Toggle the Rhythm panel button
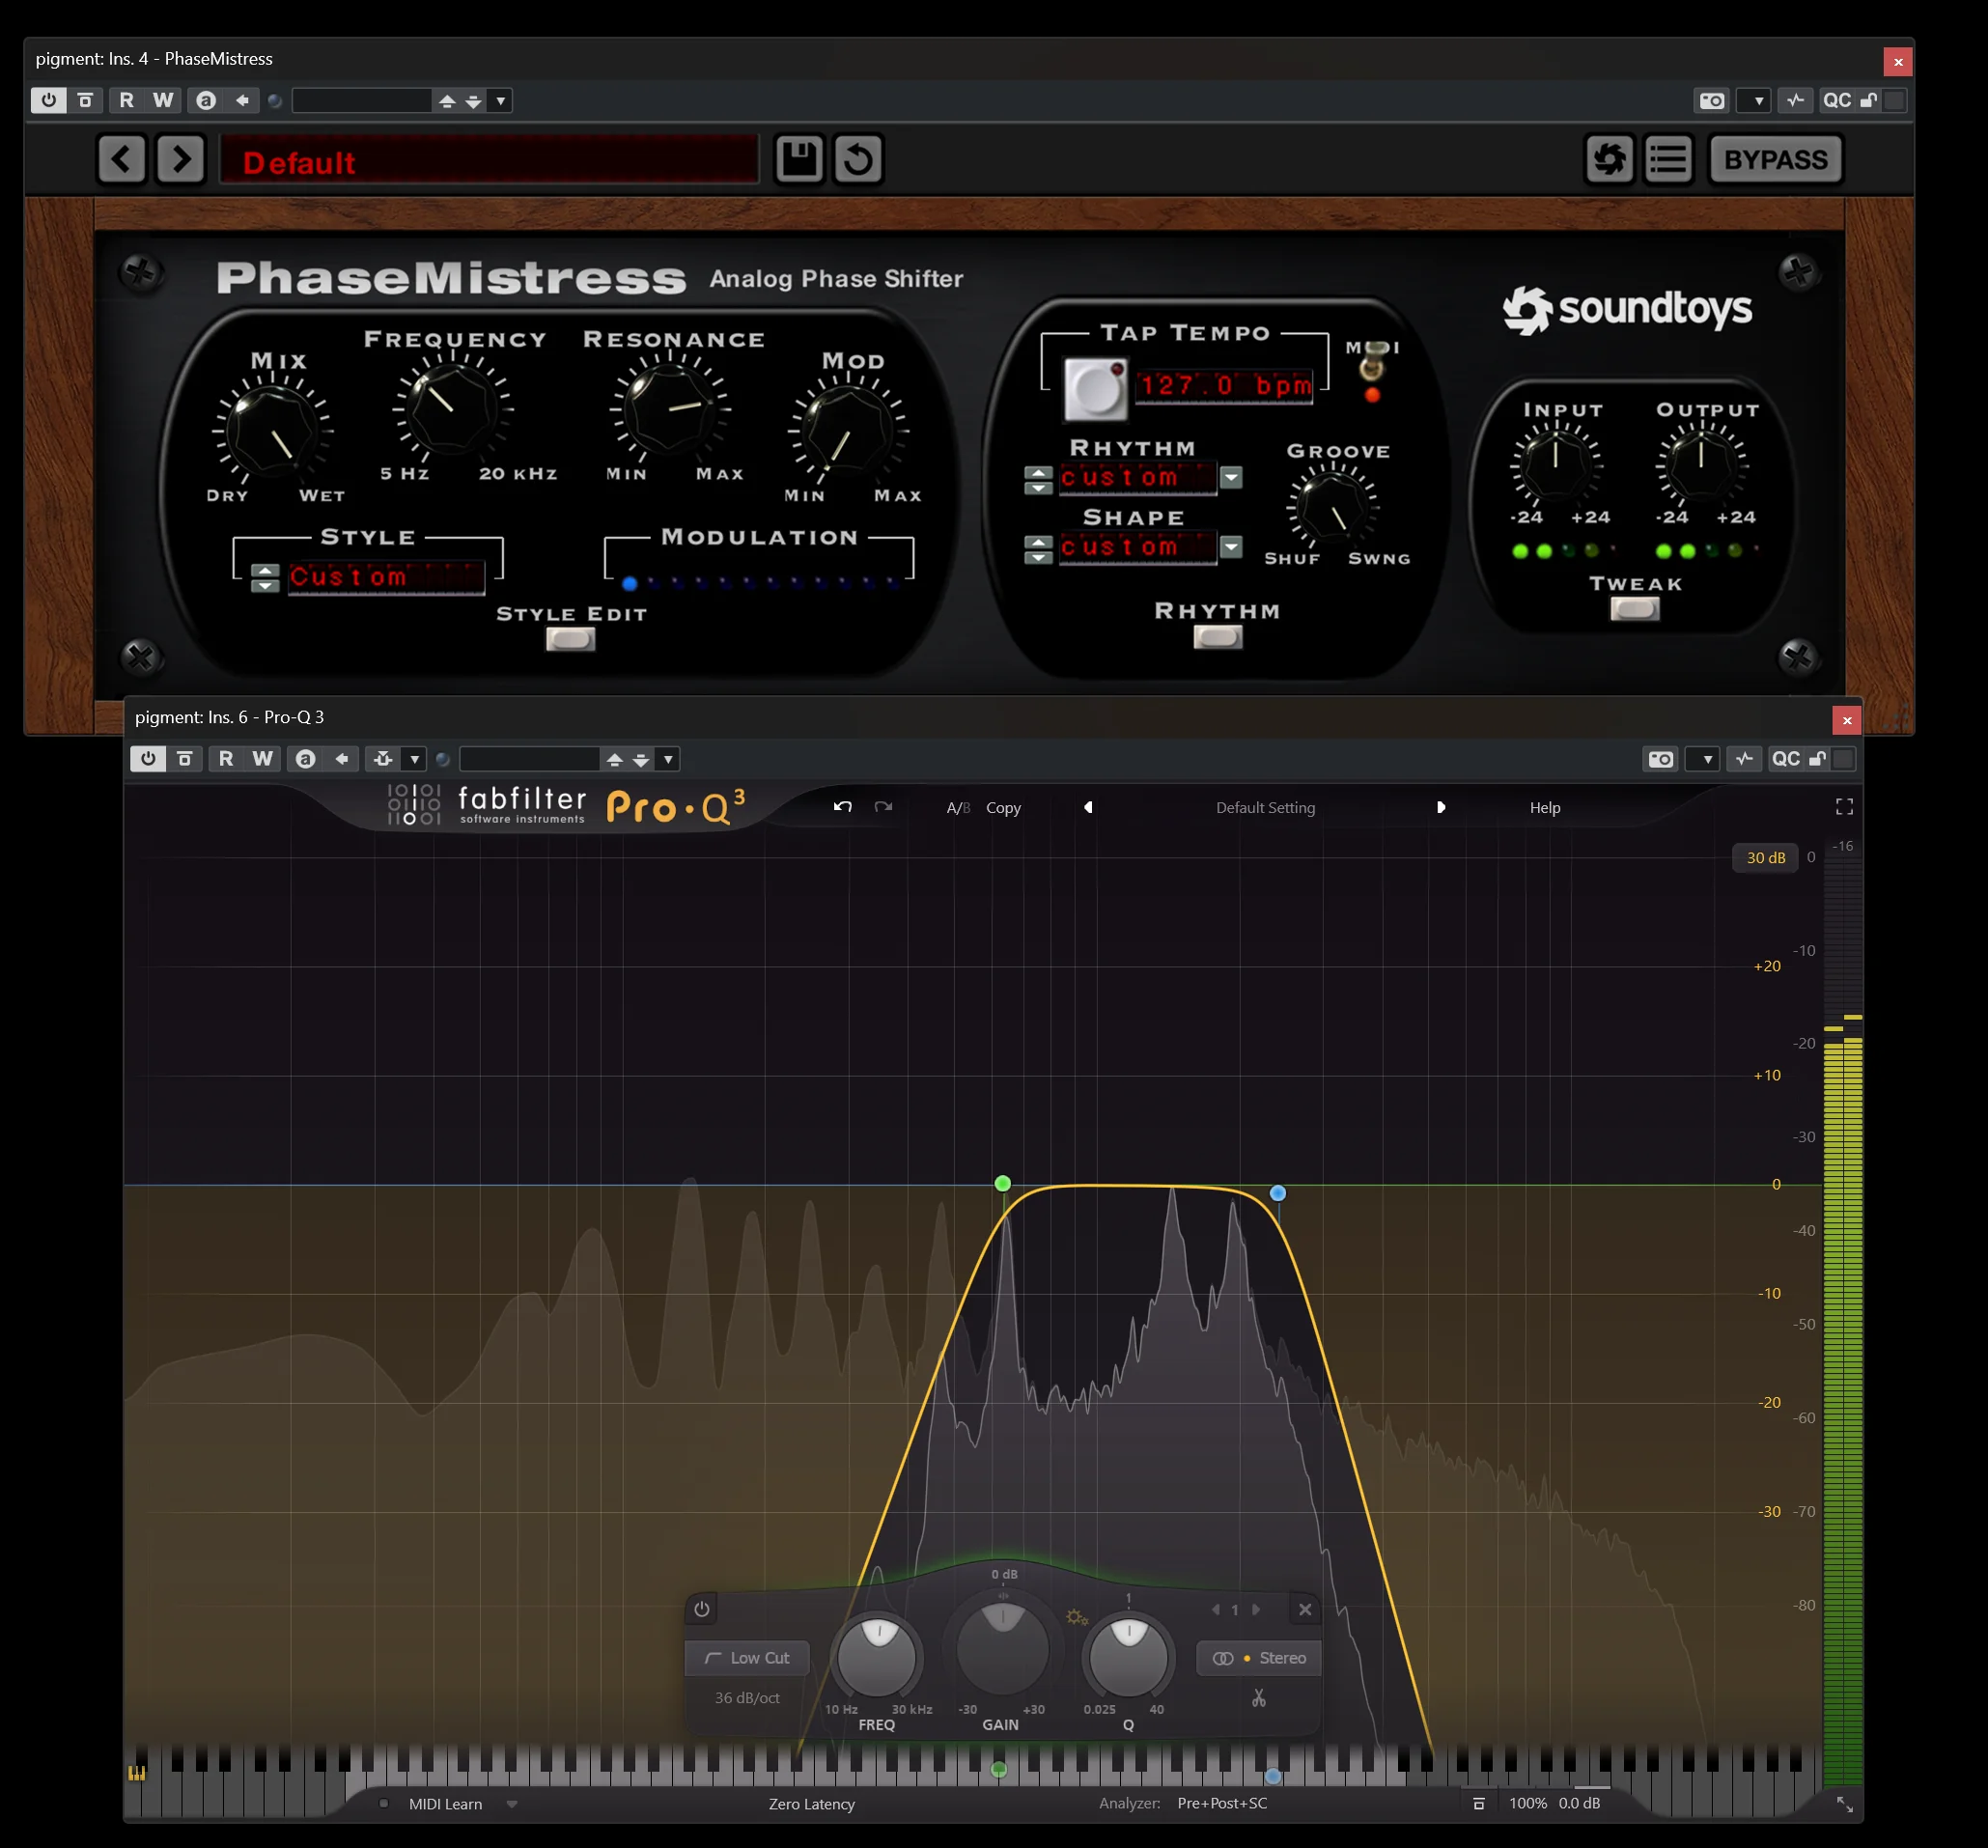1988x1848 pixels. pos(1218,637)
